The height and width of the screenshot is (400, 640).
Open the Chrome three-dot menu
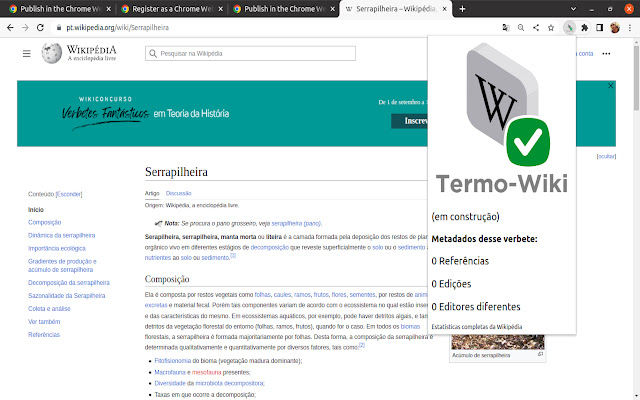pos(630,28)
